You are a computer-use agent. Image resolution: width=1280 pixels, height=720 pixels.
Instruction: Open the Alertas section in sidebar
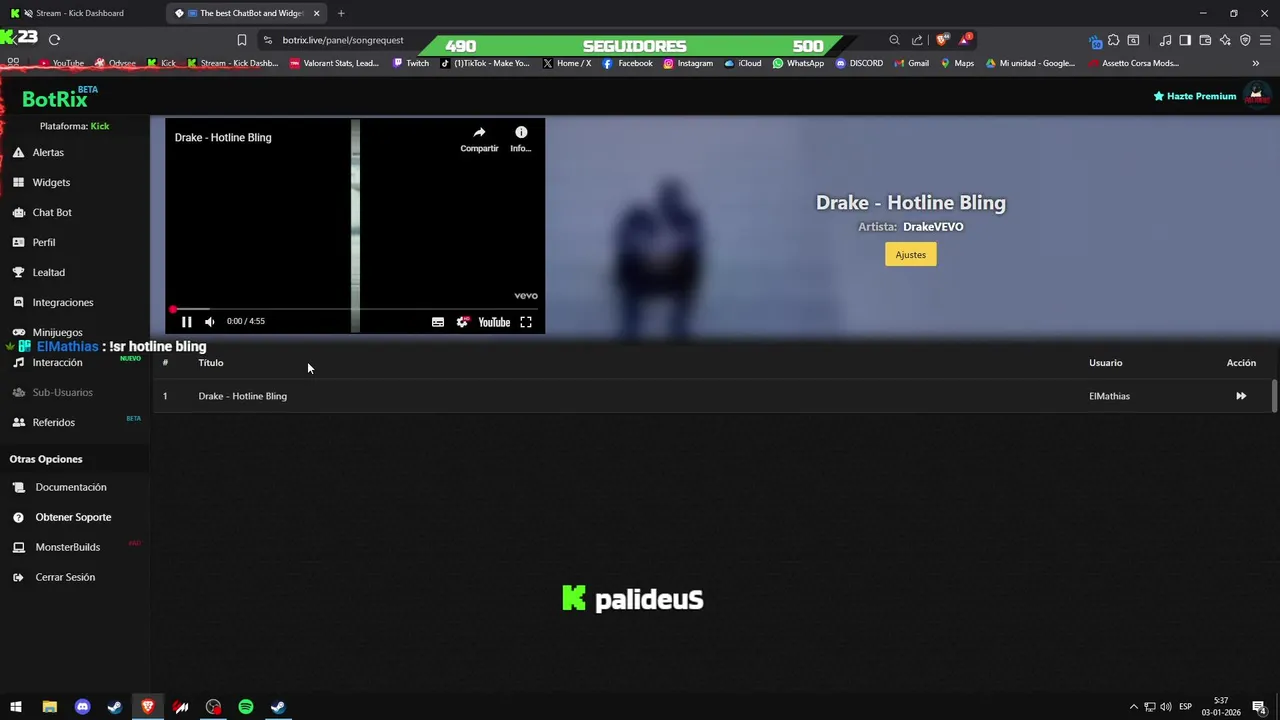[48, 152]
